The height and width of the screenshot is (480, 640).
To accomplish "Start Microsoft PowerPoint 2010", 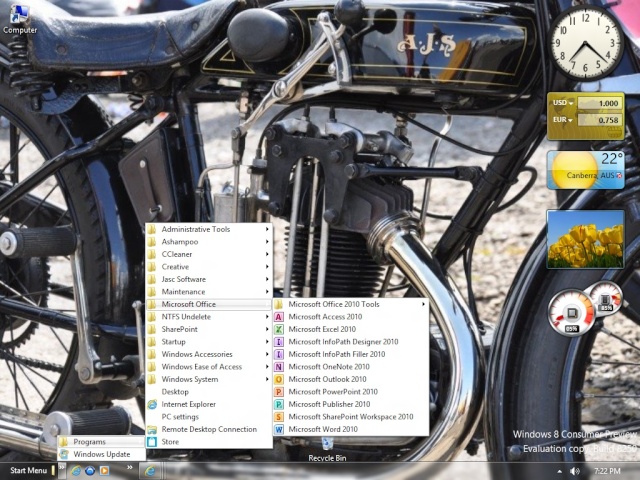I will coord(330,392).
